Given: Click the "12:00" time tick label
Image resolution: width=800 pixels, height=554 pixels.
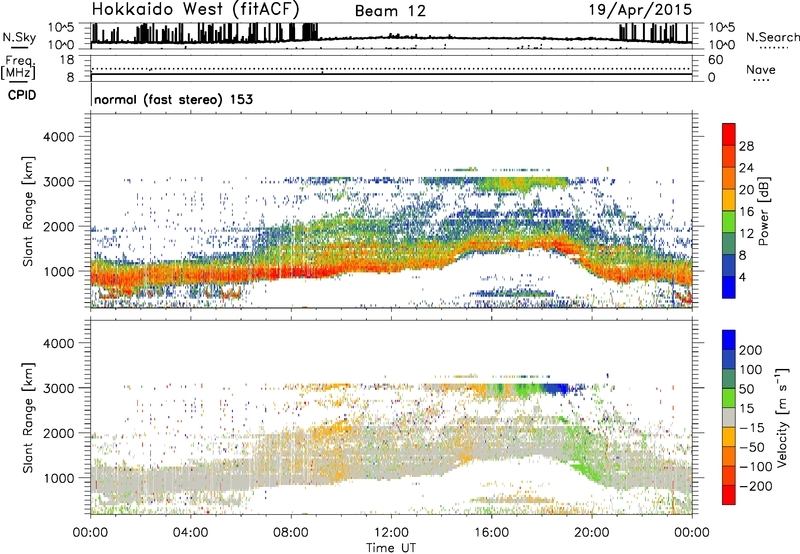Looking at the screenshot, I should click(x=391, y=533).
